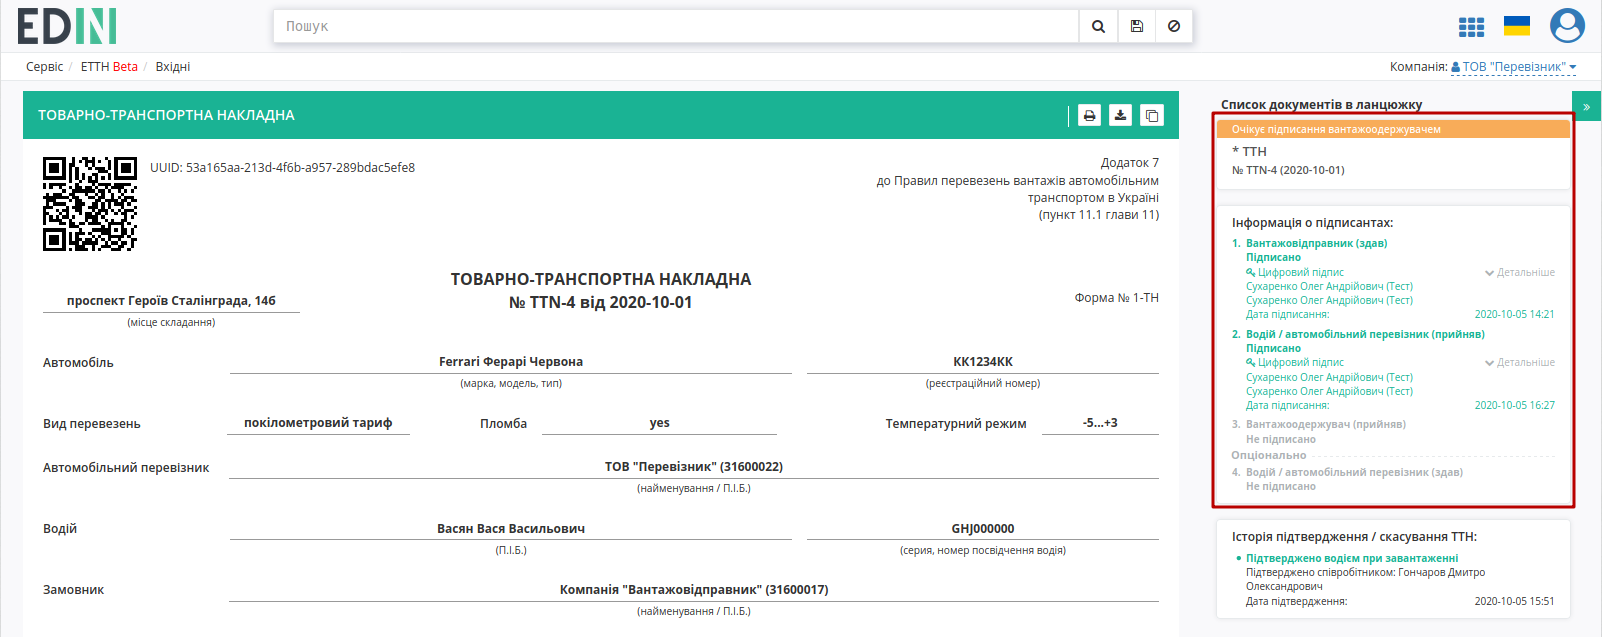Click the EDIN logo
This screenshot has width=1602, height=637.
67,26
